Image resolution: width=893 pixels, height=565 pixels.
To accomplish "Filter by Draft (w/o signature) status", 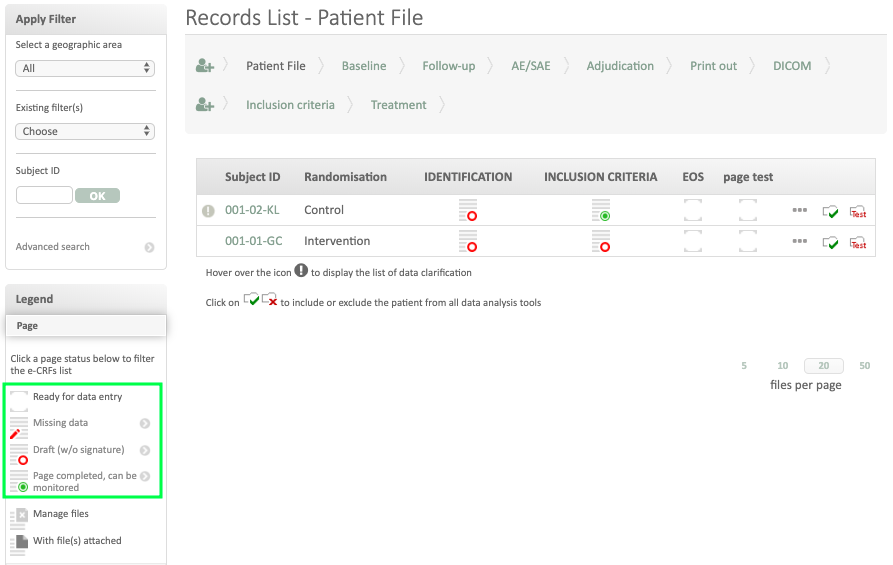I will (x=78, y=450).
